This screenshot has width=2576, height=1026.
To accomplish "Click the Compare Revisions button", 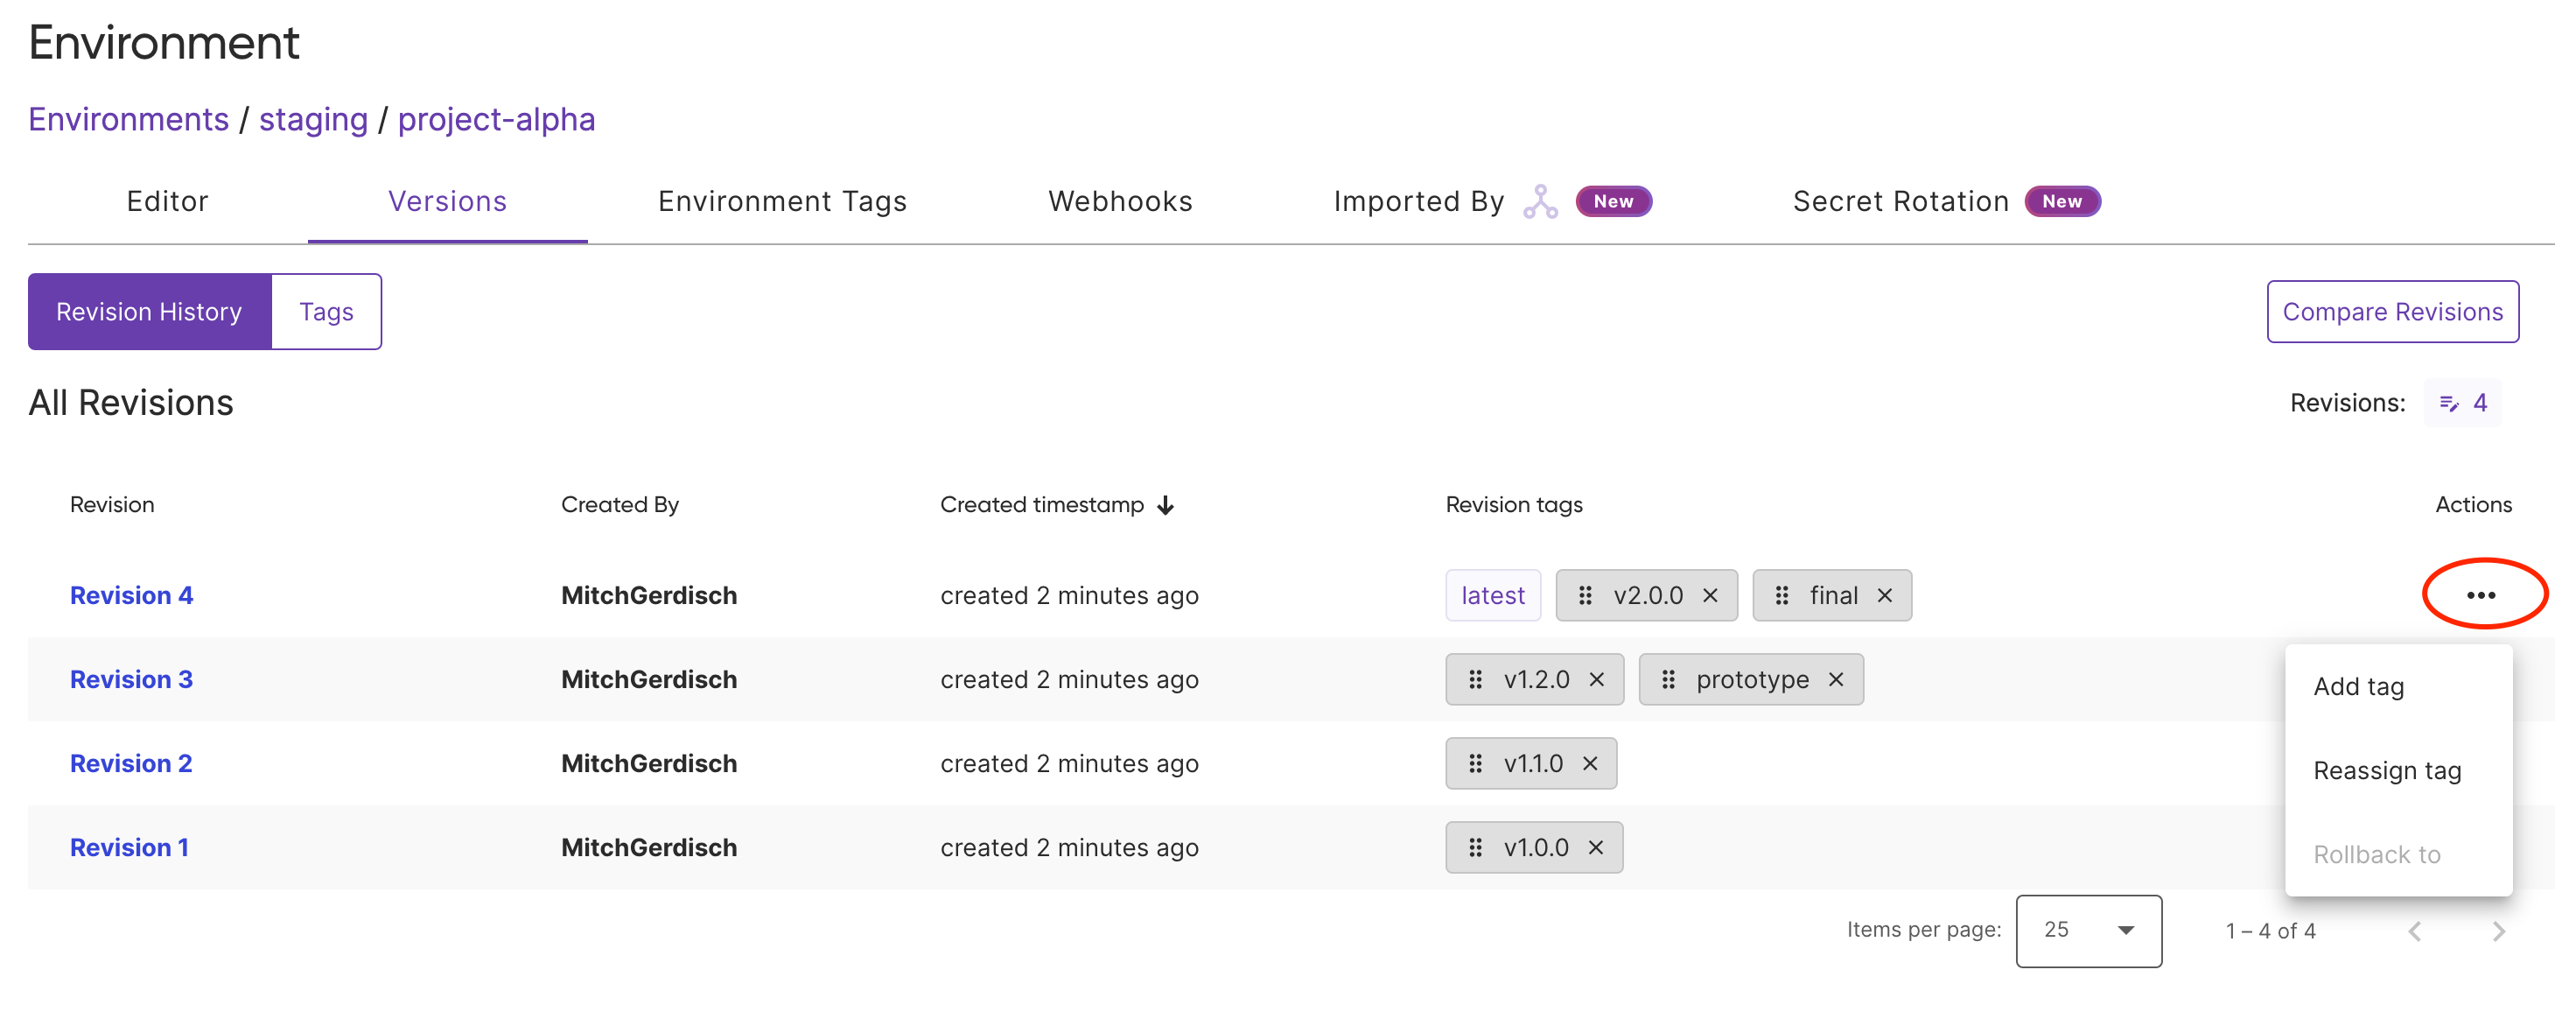I will (x=2392, y=312).
